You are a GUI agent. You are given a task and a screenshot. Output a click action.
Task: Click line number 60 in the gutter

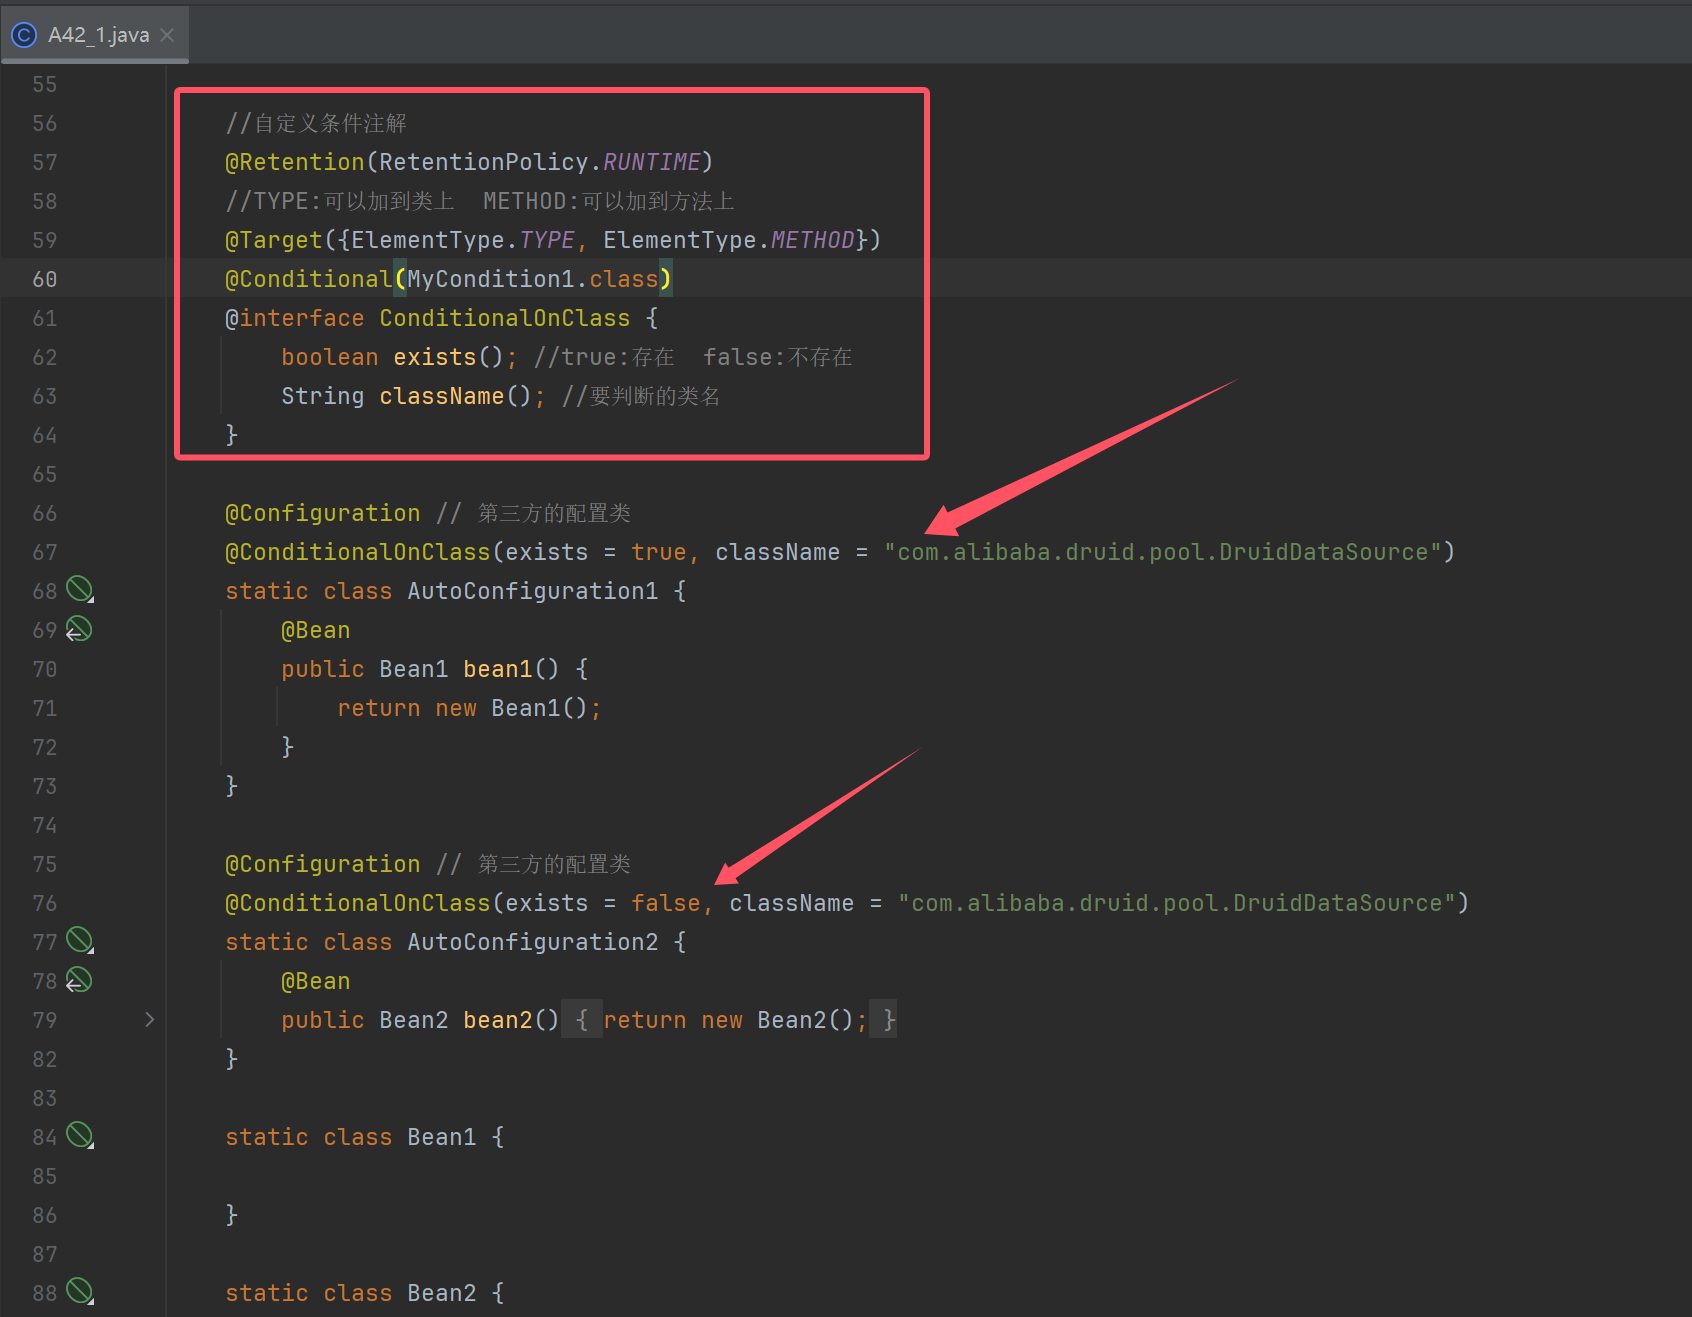[44, 279]
